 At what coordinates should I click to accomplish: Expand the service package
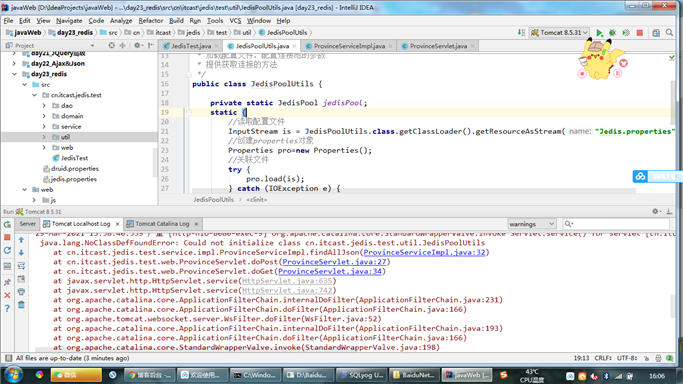[x=44, y=126]
